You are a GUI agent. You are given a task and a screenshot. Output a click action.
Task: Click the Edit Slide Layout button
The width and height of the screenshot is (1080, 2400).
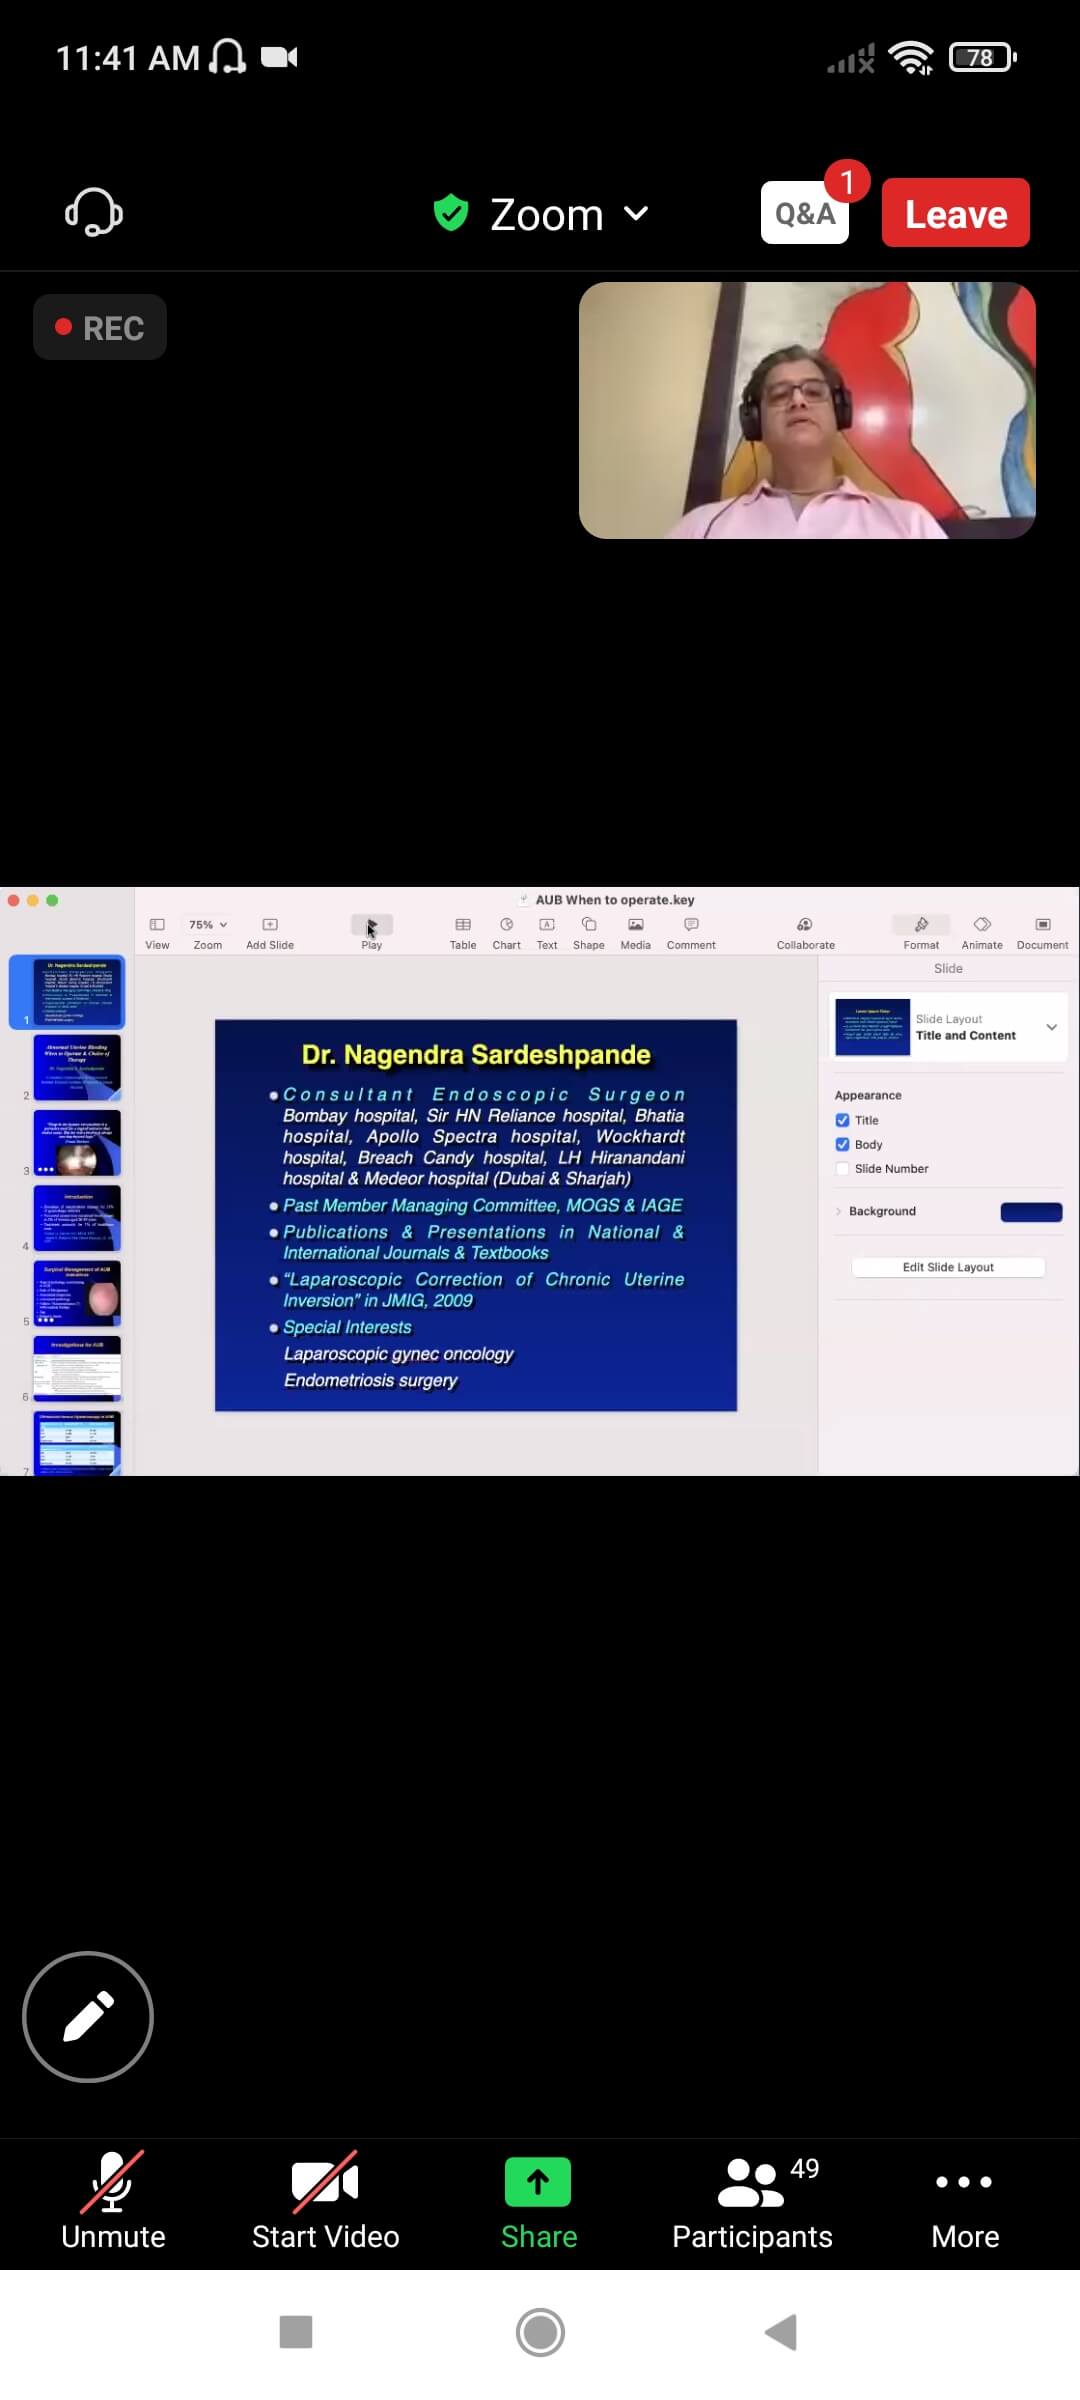tap(948, 1267)
